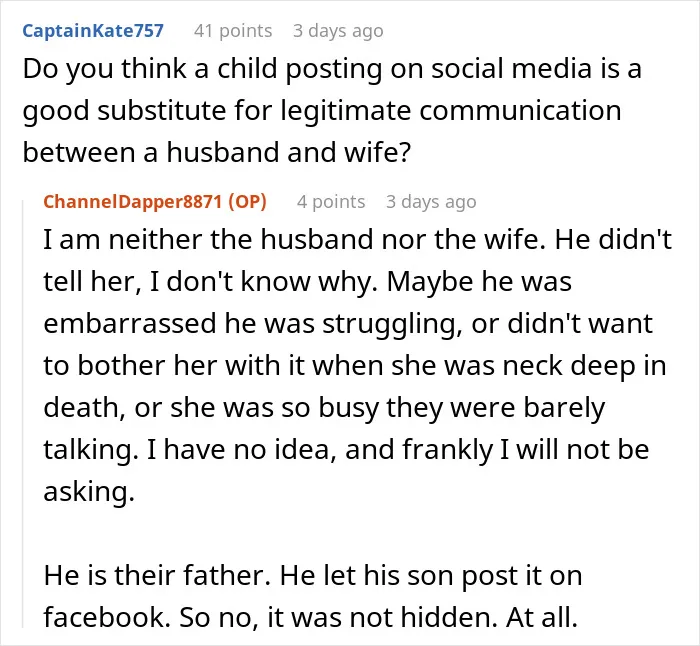Screen dimensions: 700x646
Task: Click the line starting 'death, or she was so busy'
Action: click(324, 408)
